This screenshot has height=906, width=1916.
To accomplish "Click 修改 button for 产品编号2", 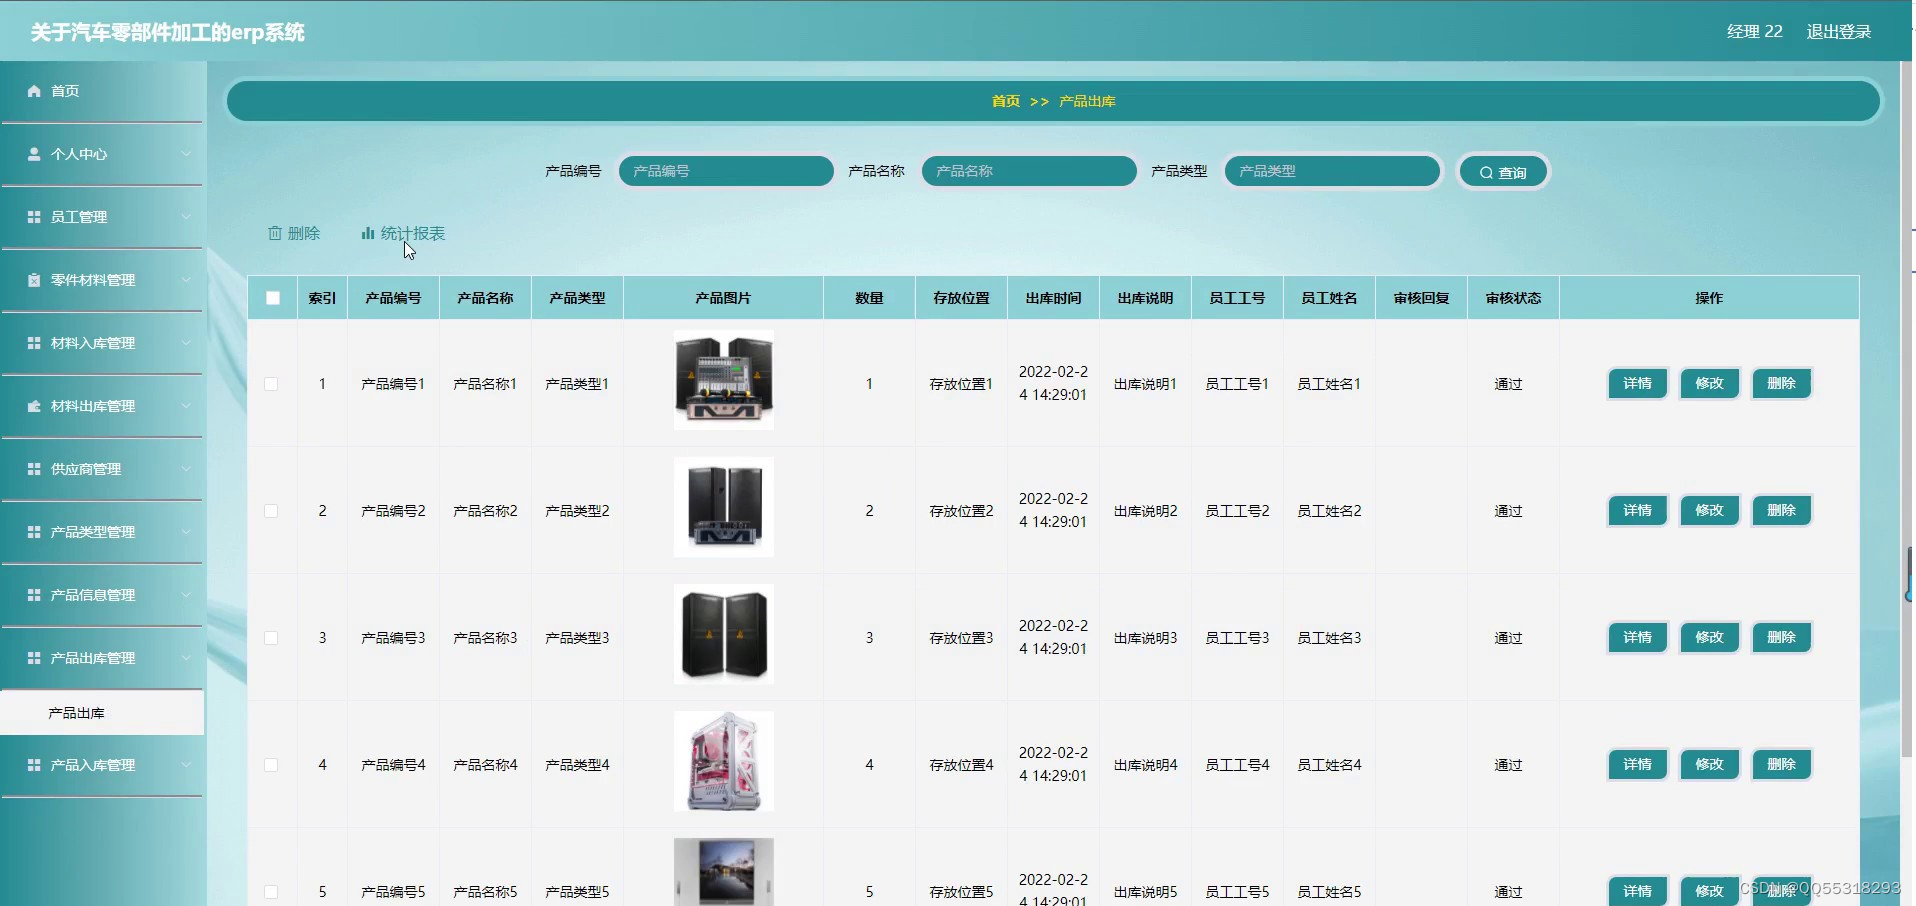I will click(x=1709, y=511).
